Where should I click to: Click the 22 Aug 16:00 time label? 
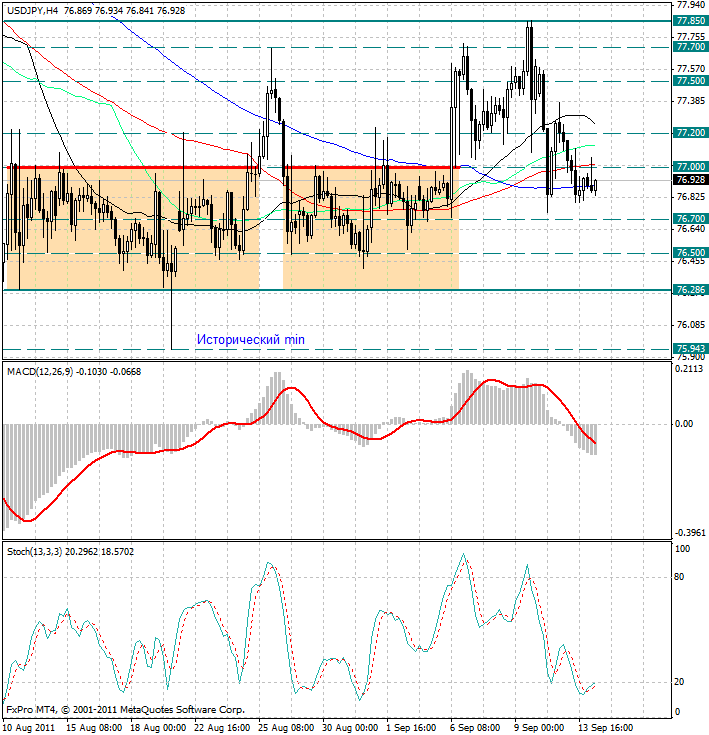222,728
